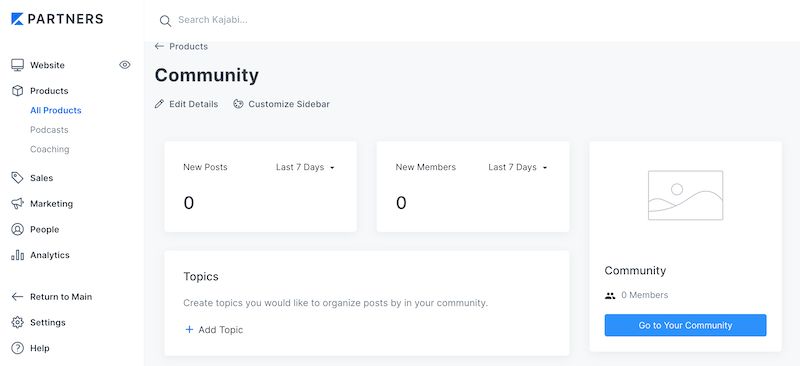
Task: Toggle the website preview eye icon
Action: (124, 65)
